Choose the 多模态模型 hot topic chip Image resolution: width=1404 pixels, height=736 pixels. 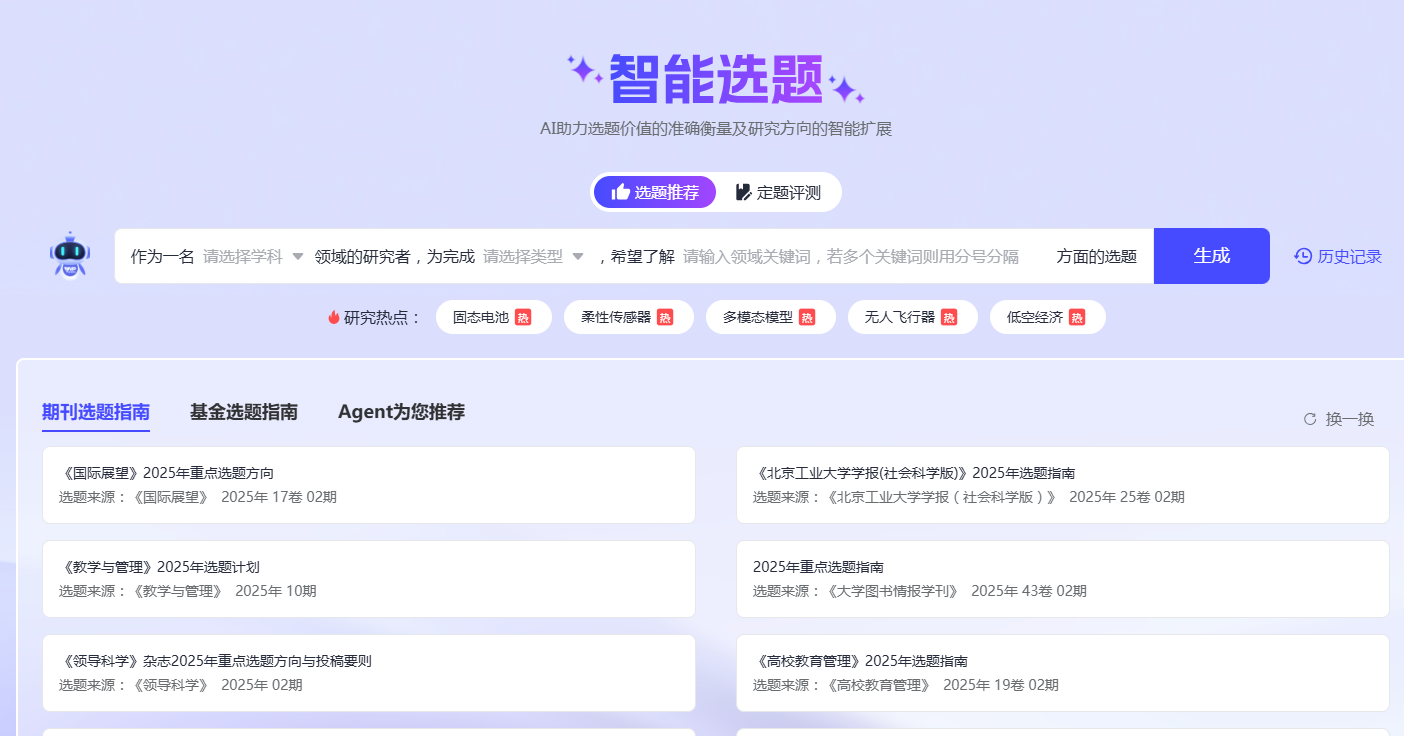tap(770, 317)
